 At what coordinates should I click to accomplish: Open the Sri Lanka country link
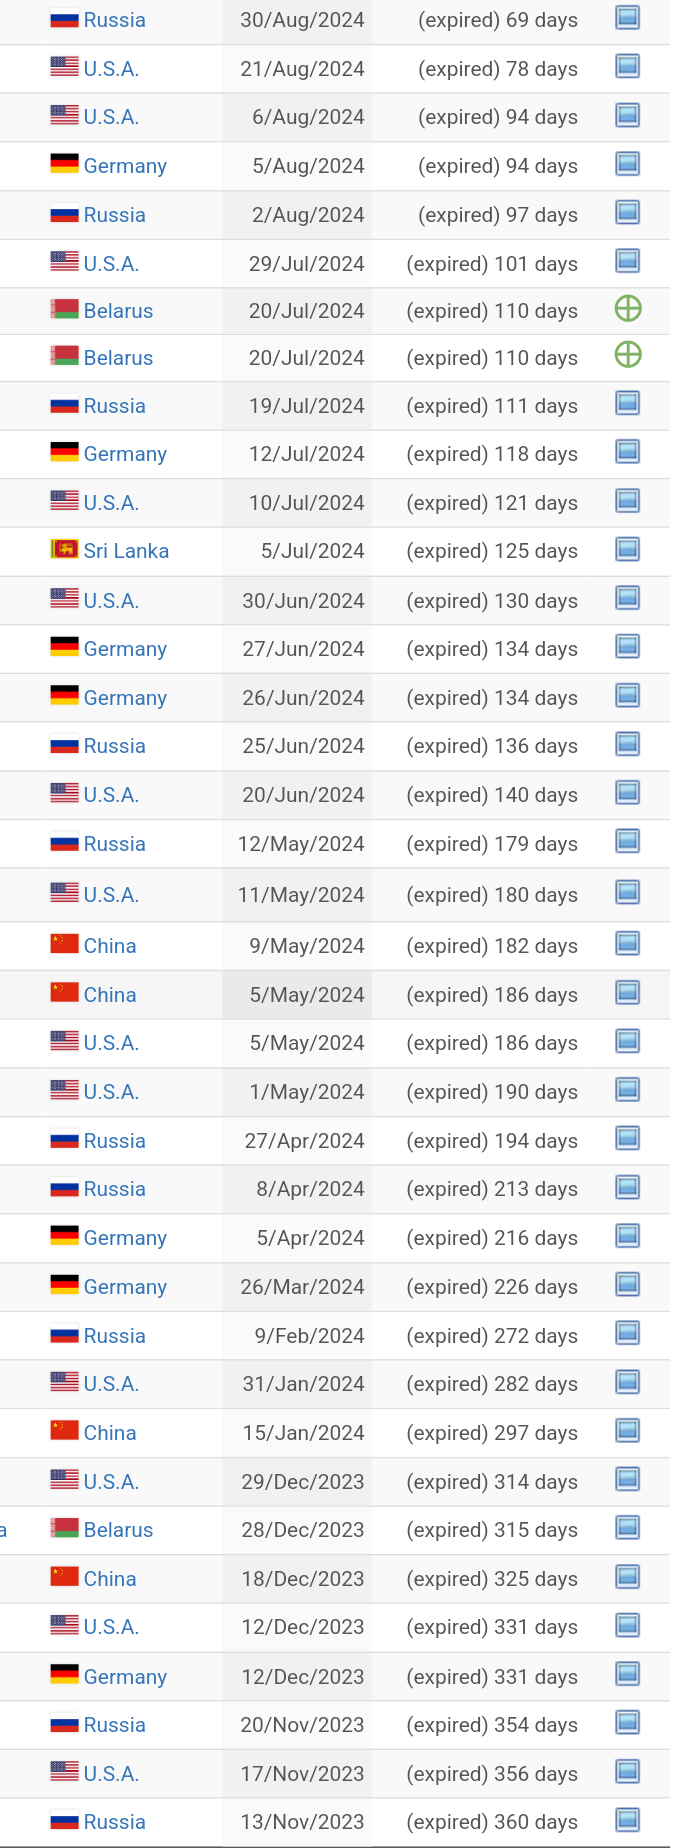[126, 551]
